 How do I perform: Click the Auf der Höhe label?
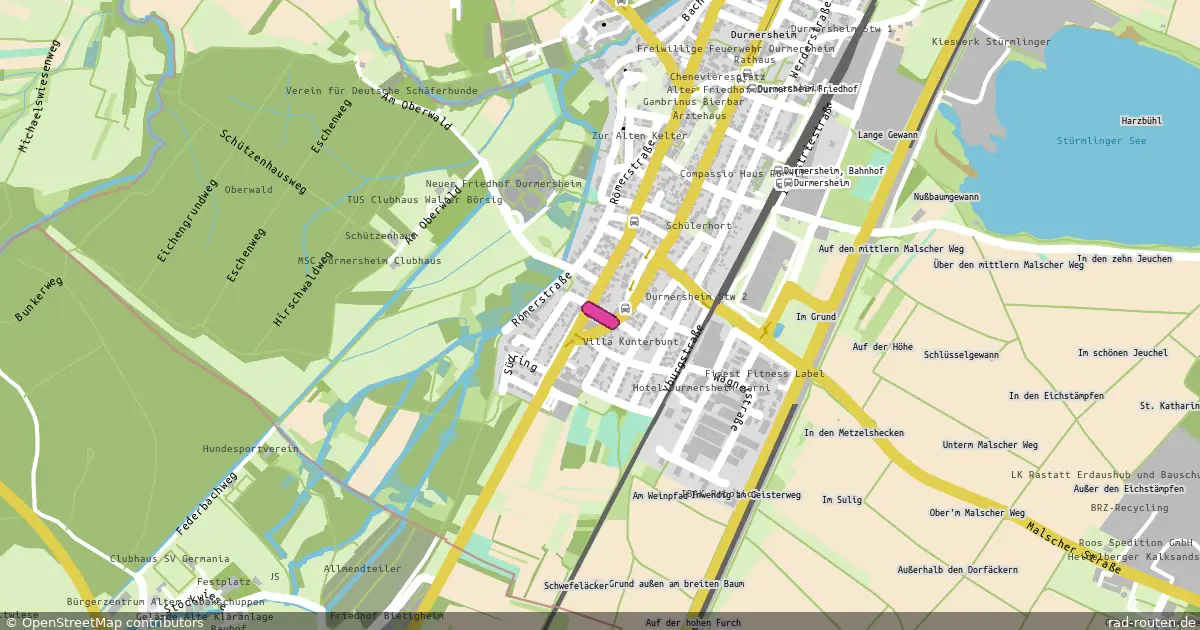882,347
